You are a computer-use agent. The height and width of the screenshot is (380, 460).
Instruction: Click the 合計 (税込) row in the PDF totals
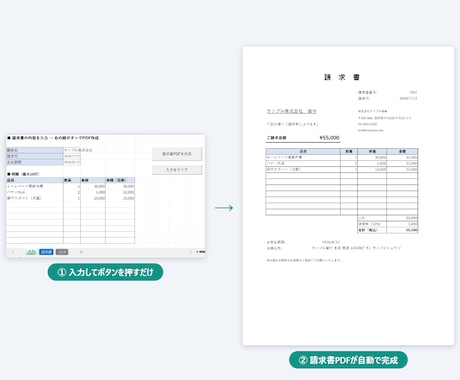coord(387,230)
